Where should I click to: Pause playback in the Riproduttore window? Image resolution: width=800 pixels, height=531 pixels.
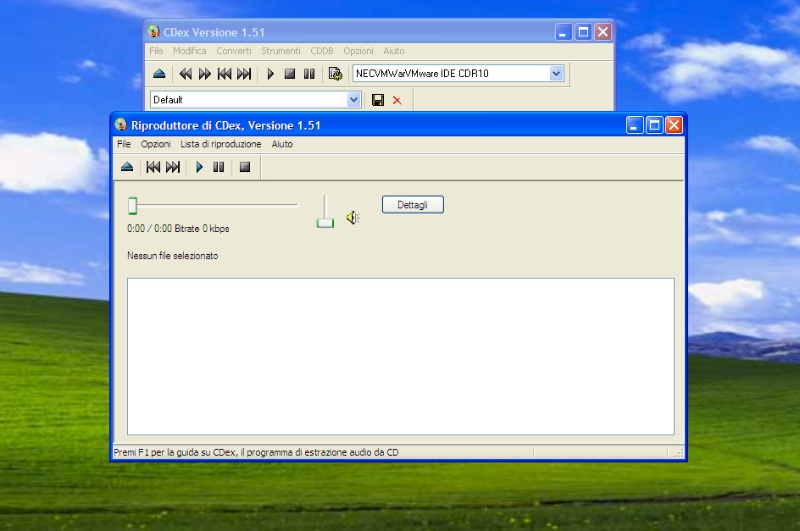pos(218,167)
